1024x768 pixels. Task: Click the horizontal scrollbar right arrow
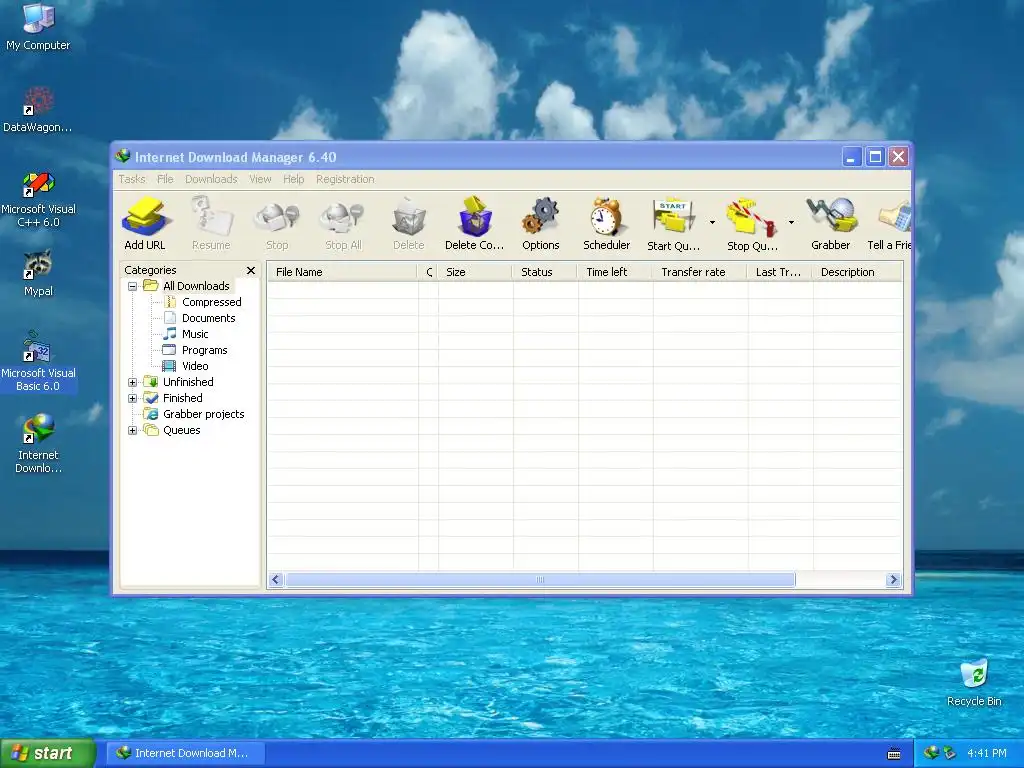(x=893, y=580)
